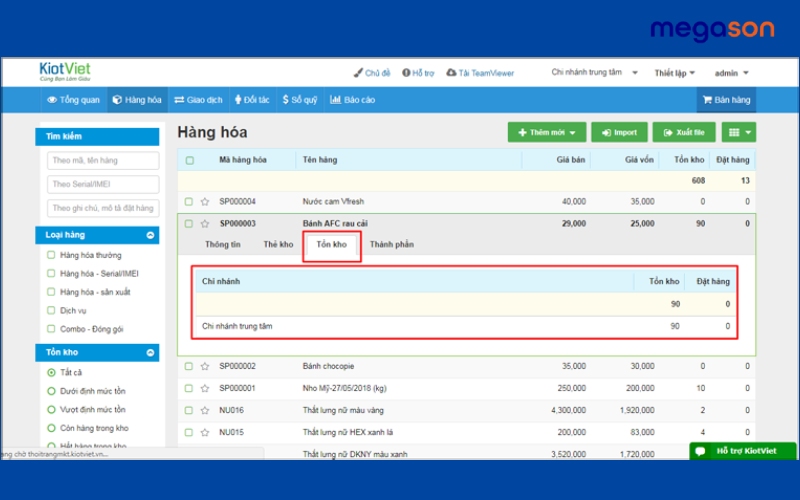Check the Dịch vụ filter checkbox

[51, 310]
